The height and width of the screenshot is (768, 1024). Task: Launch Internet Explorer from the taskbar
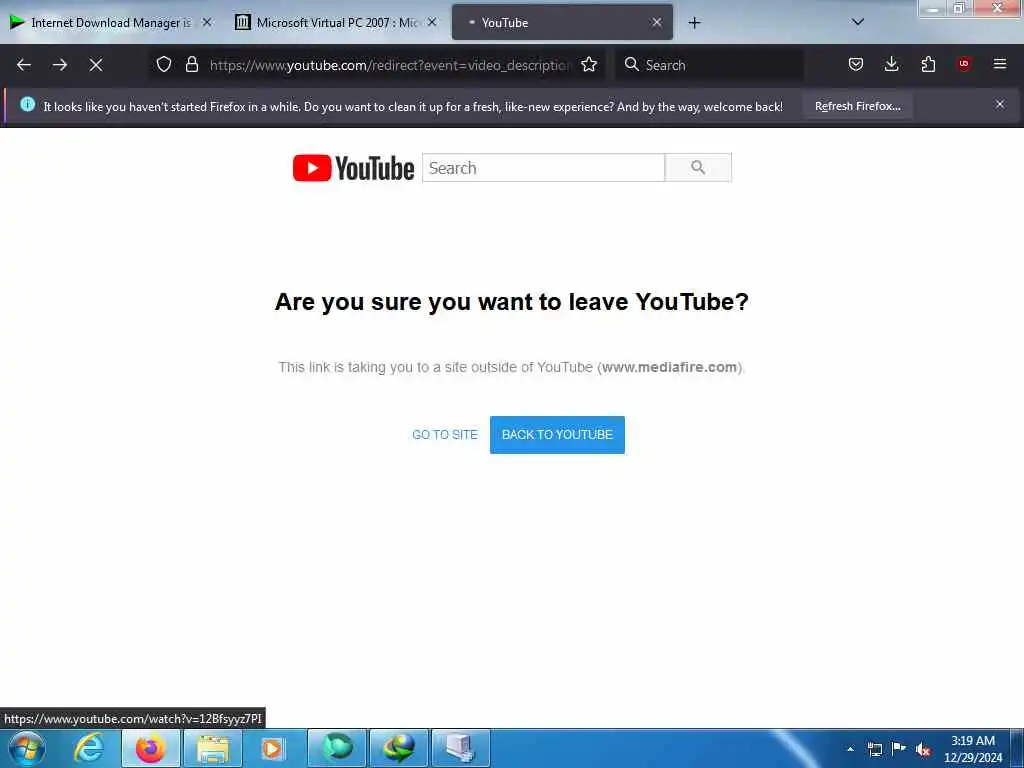(89, 748)
